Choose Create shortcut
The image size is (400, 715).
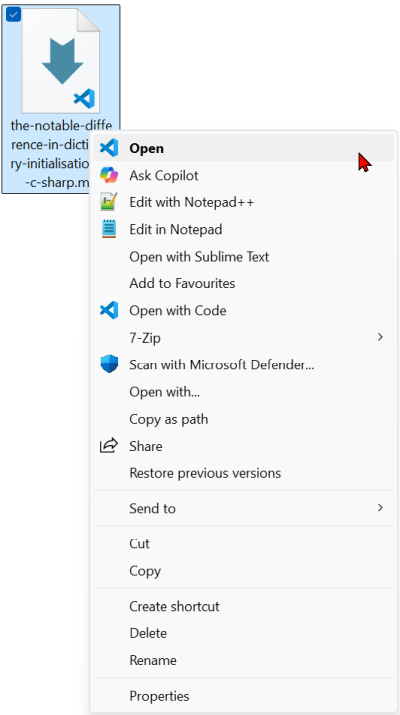[x=244, y=606]
